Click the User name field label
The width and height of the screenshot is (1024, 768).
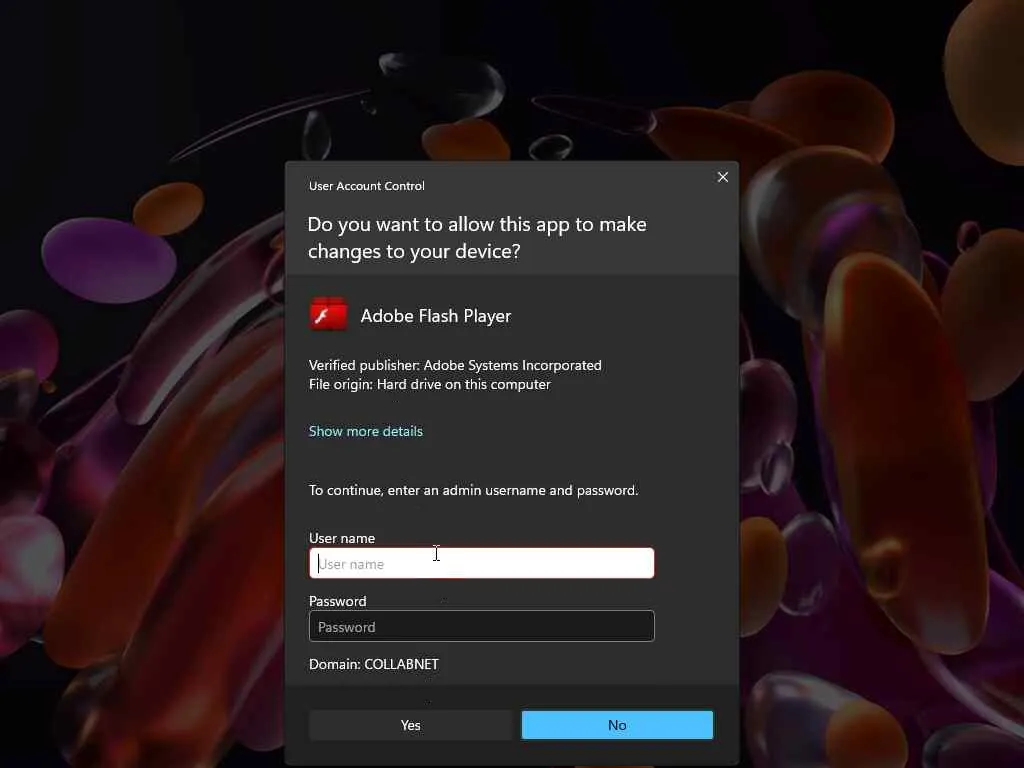(x=342, y=538)
